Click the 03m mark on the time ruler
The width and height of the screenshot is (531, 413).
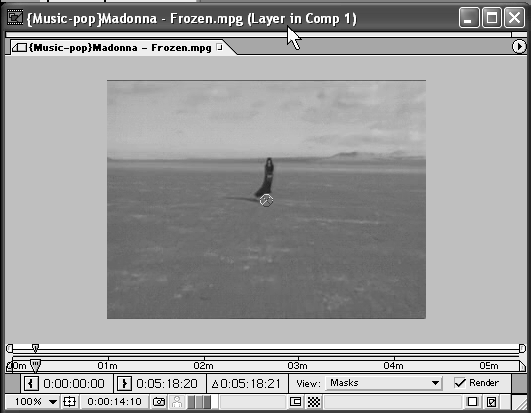point(298,366)
